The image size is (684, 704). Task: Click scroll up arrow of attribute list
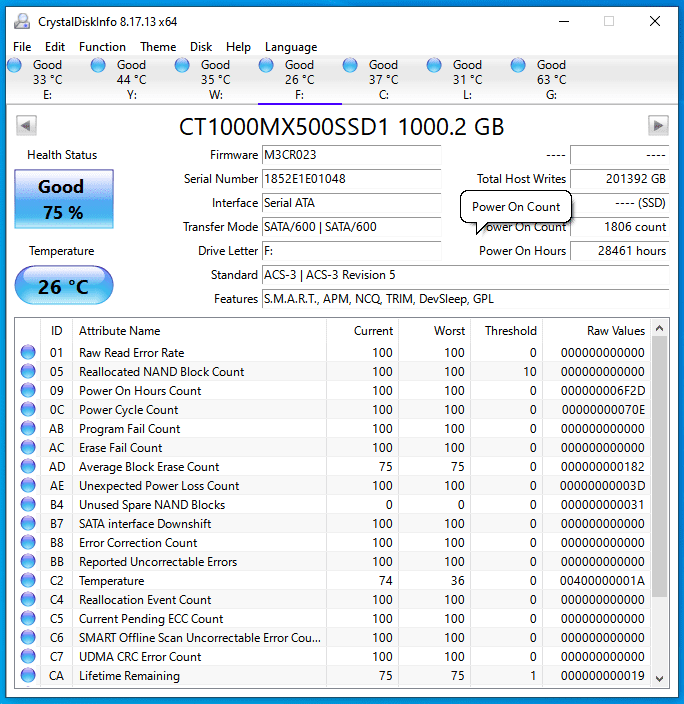659,329
